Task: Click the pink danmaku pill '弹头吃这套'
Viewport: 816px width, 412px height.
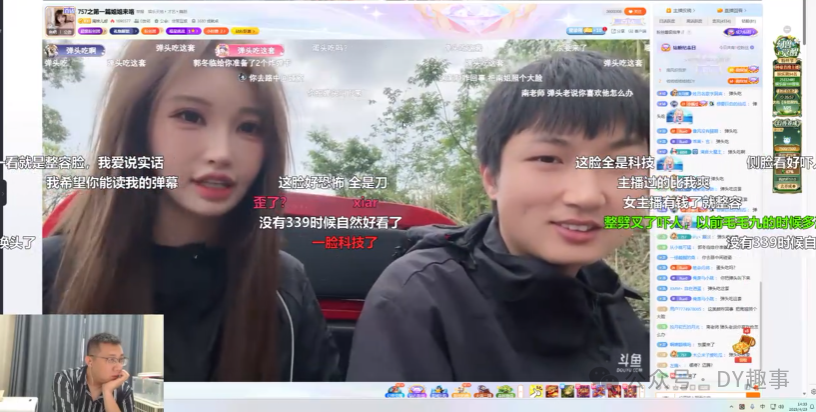Action: pos(250,50)
